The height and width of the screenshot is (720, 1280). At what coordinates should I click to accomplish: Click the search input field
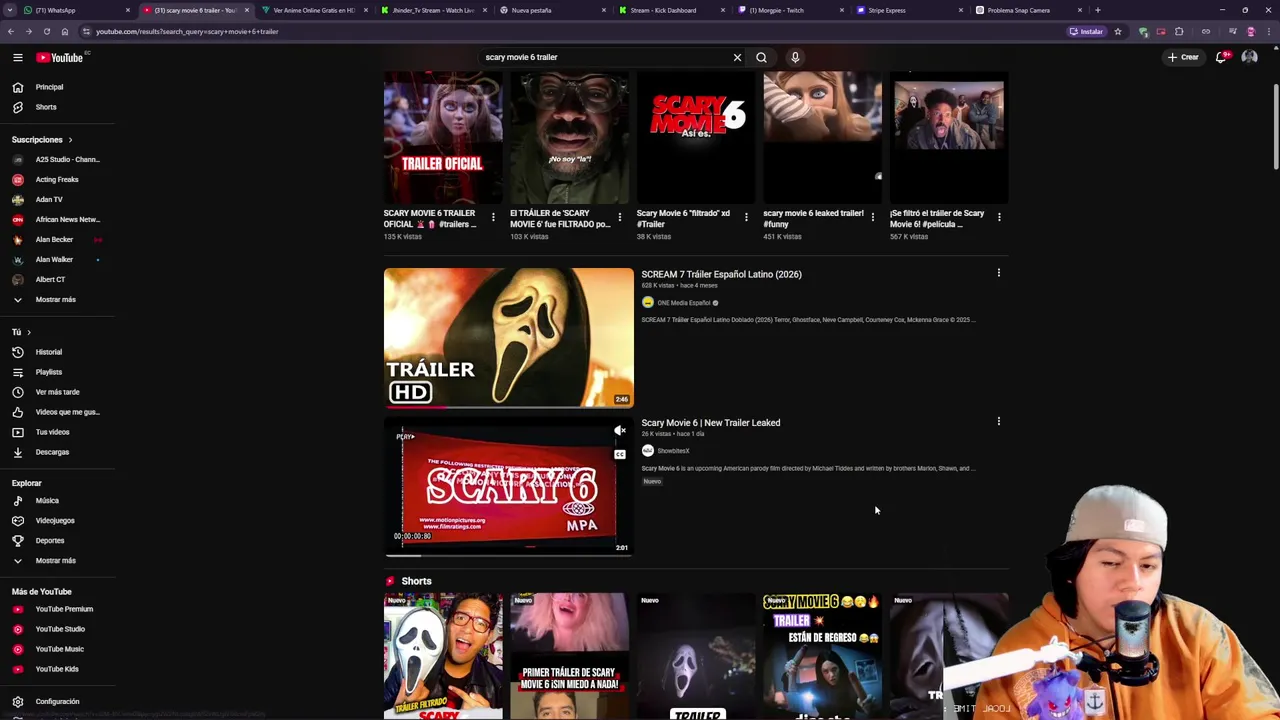tap(605, 57)
